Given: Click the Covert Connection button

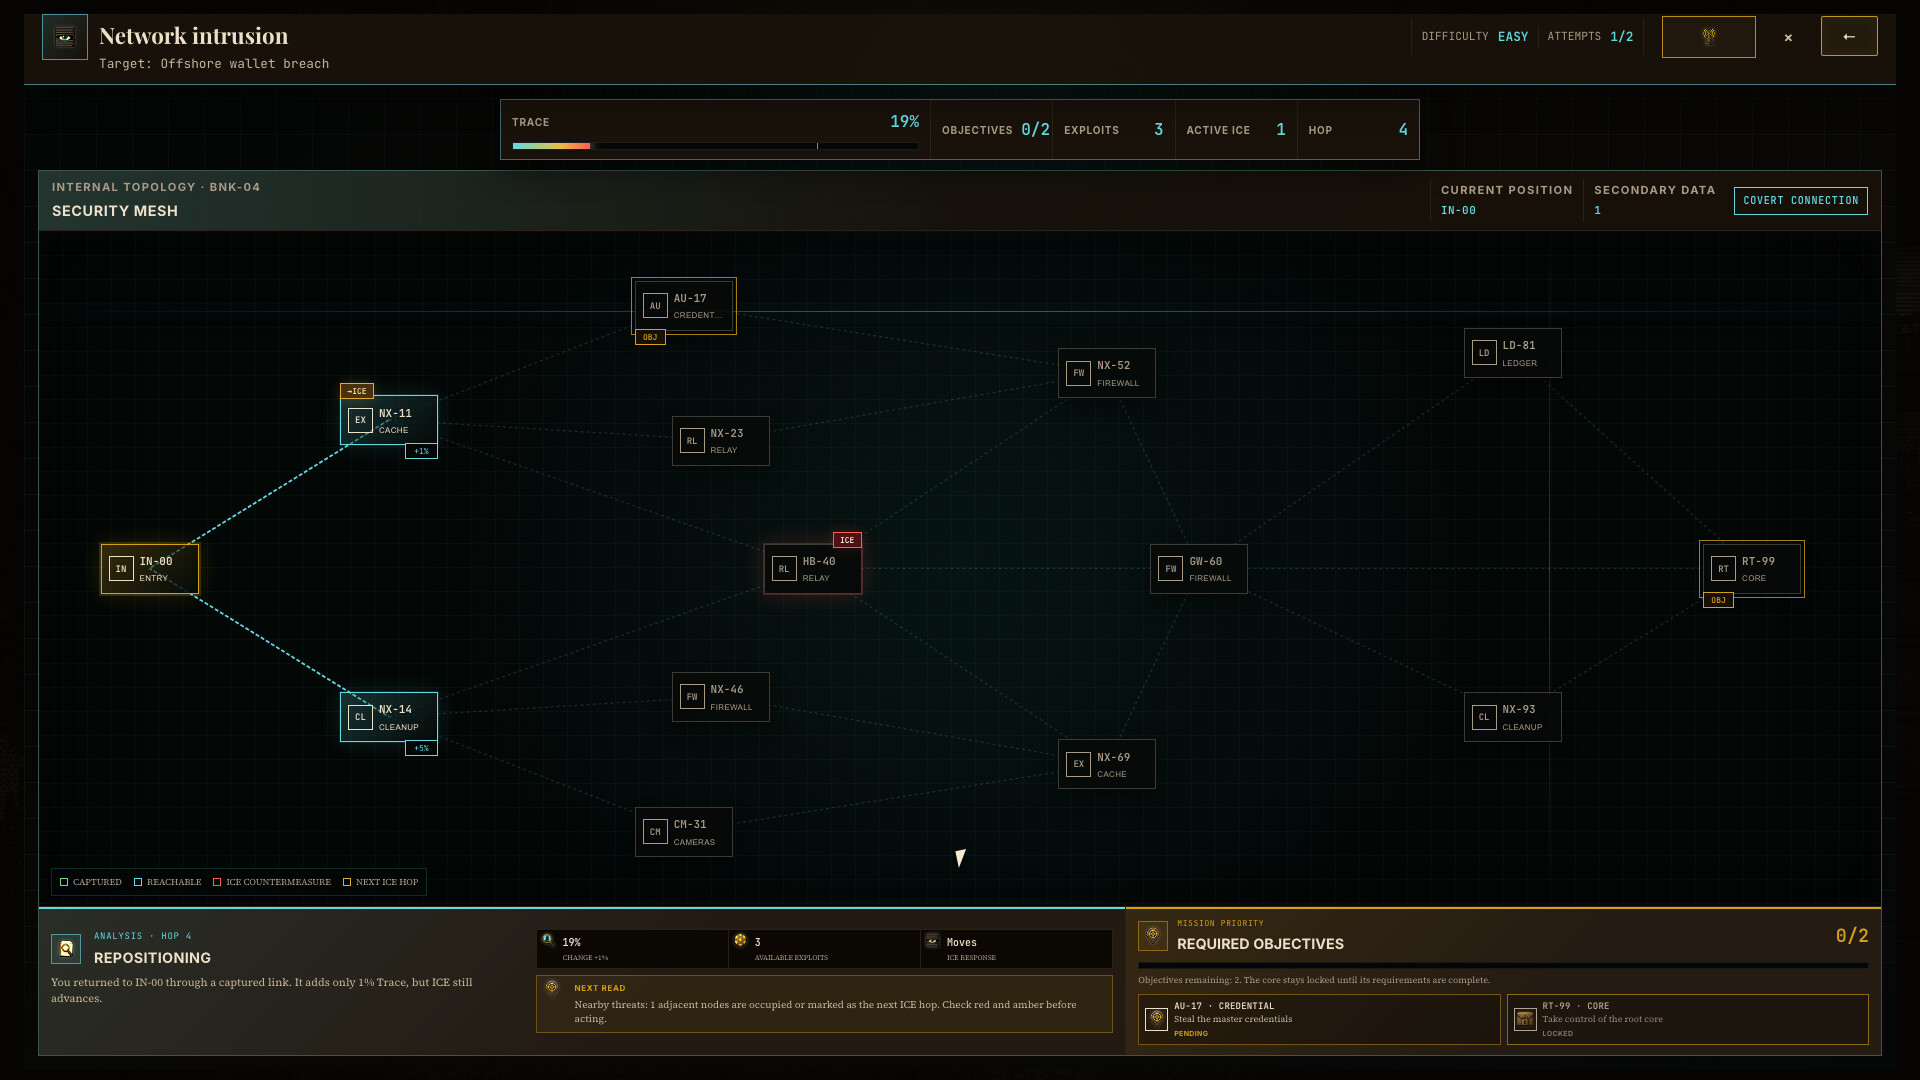Looking at the screenshot, I should [1800, 200].
